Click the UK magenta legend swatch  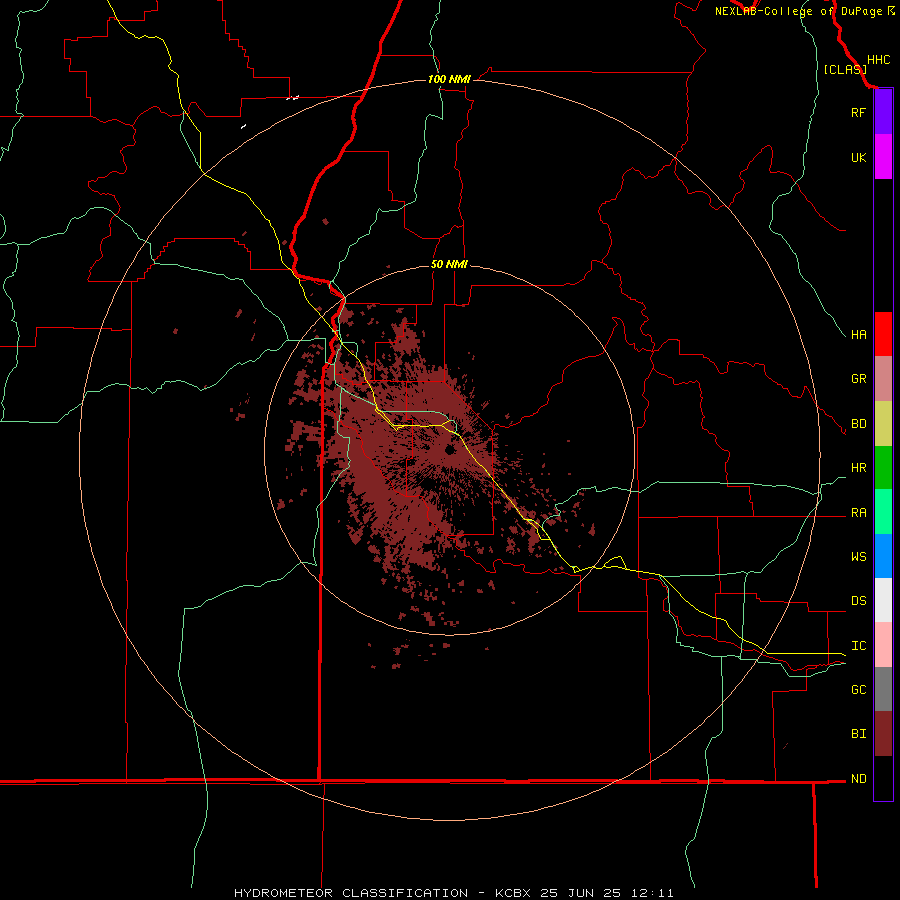(x=883, y=157)
